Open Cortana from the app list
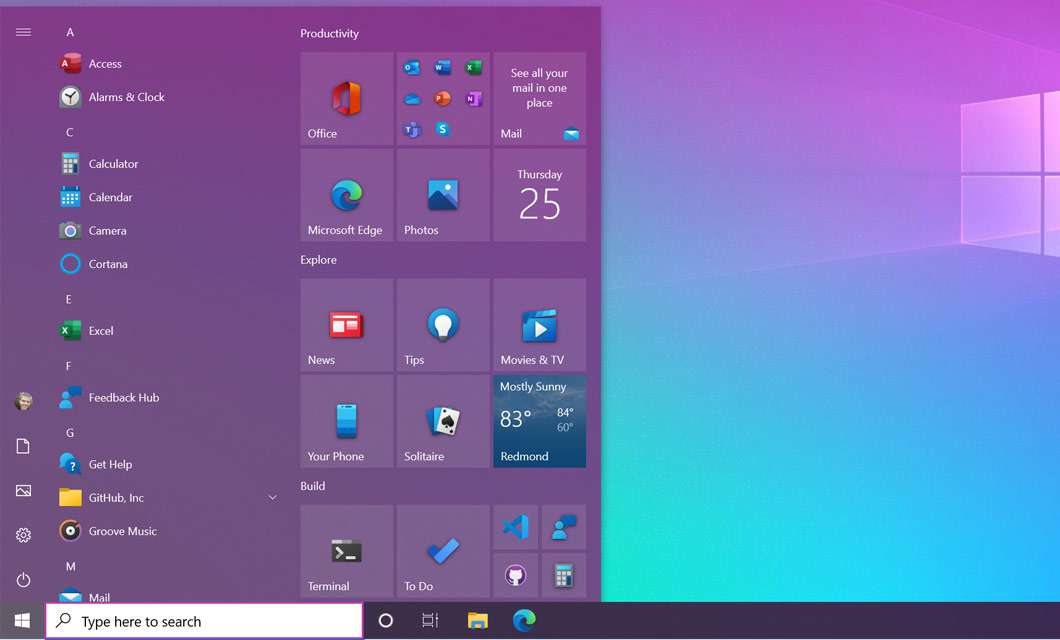The image size is (1060, 640). pyautogui.click(x=169, y=264)
